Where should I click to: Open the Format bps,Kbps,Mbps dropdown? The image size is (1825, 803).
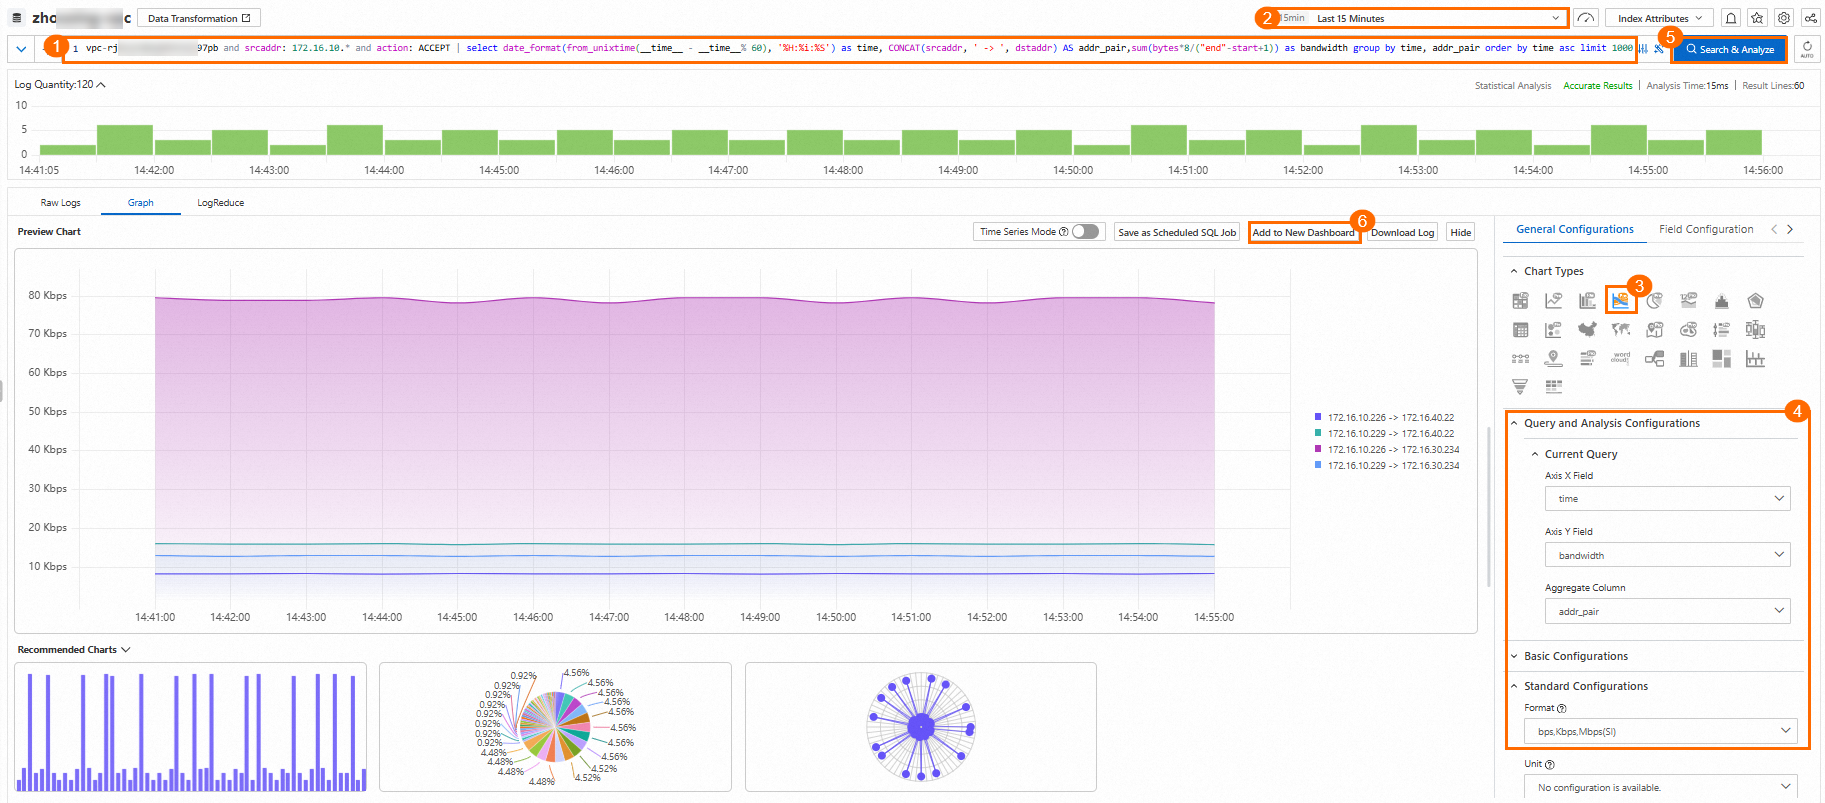click(1661, 731)
